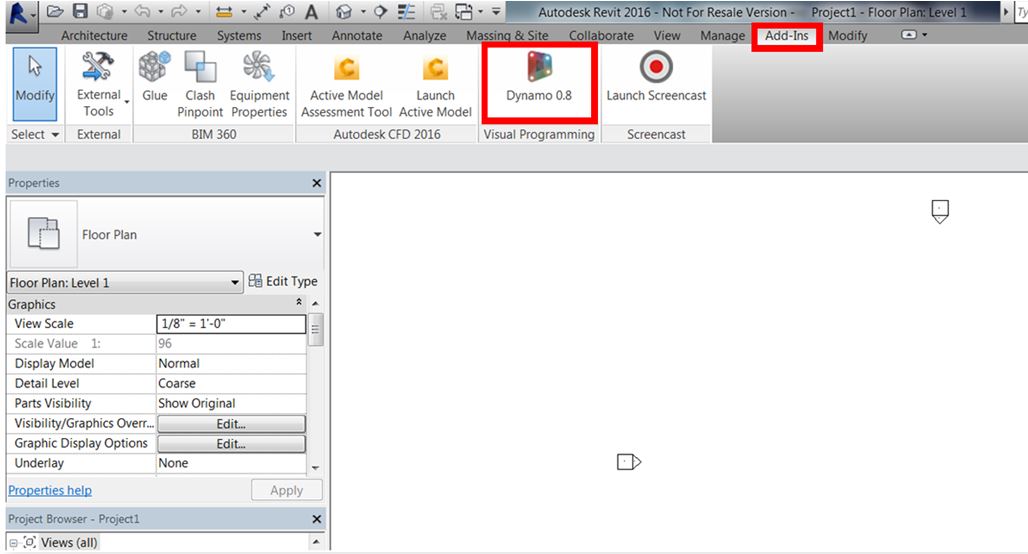Click the Apply button in Properties

(x=287, y=490)
